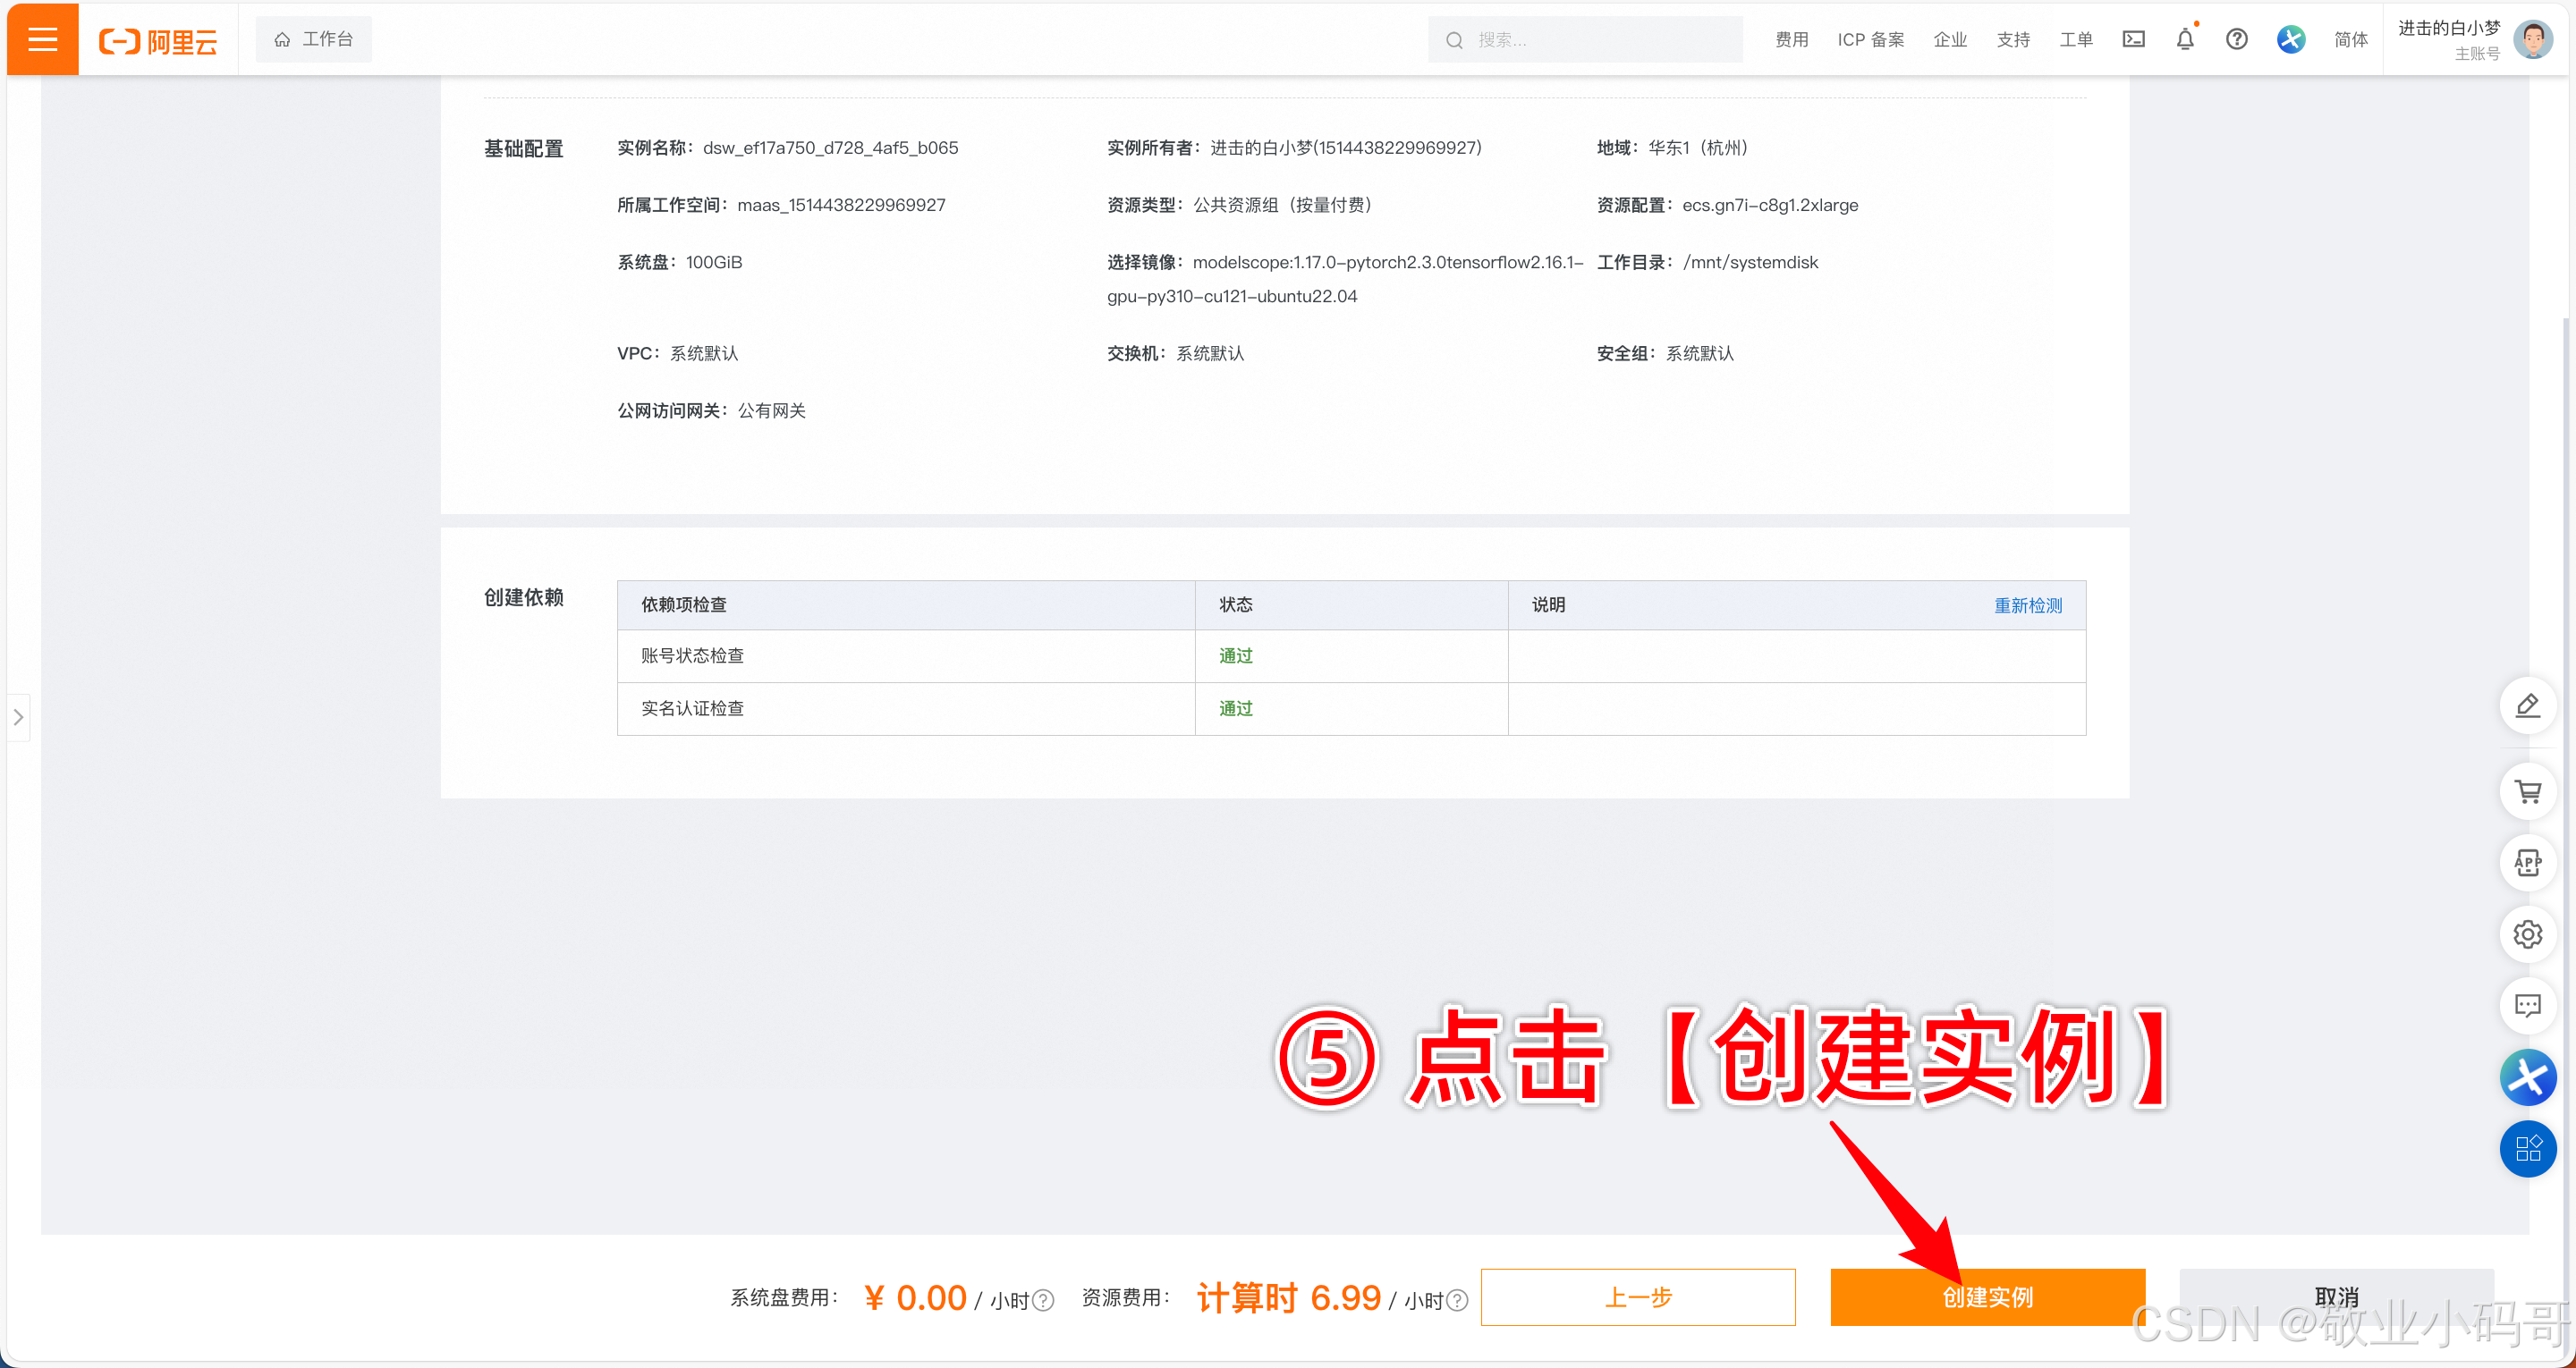2576x1368 pixels.
Task: Expand the collapsed left panel chevron
Action: [x=18, y=717]
